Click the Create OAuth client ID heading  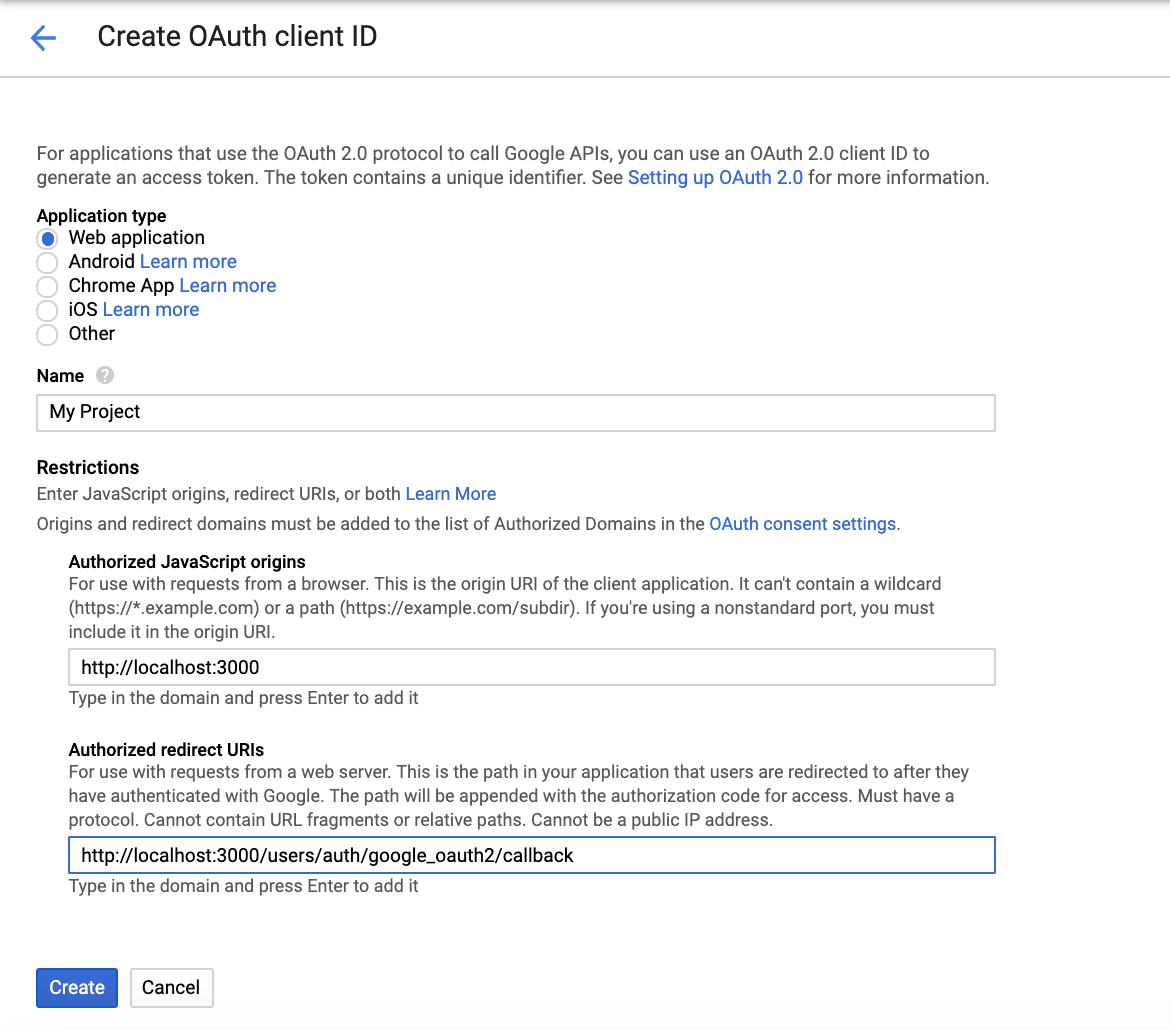pyautogui.click(x=237, y=37)
